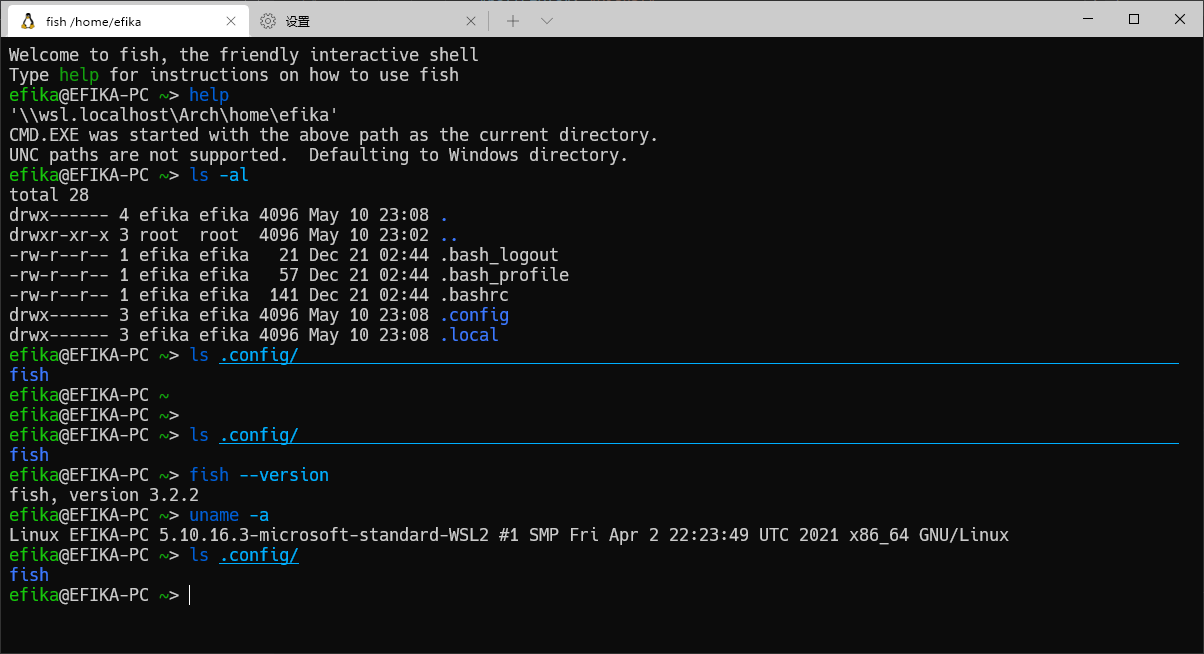This screenshot has width=1204, height=654.
Task: Click the 'UNC paths are not supported' line
Action: 319,155
